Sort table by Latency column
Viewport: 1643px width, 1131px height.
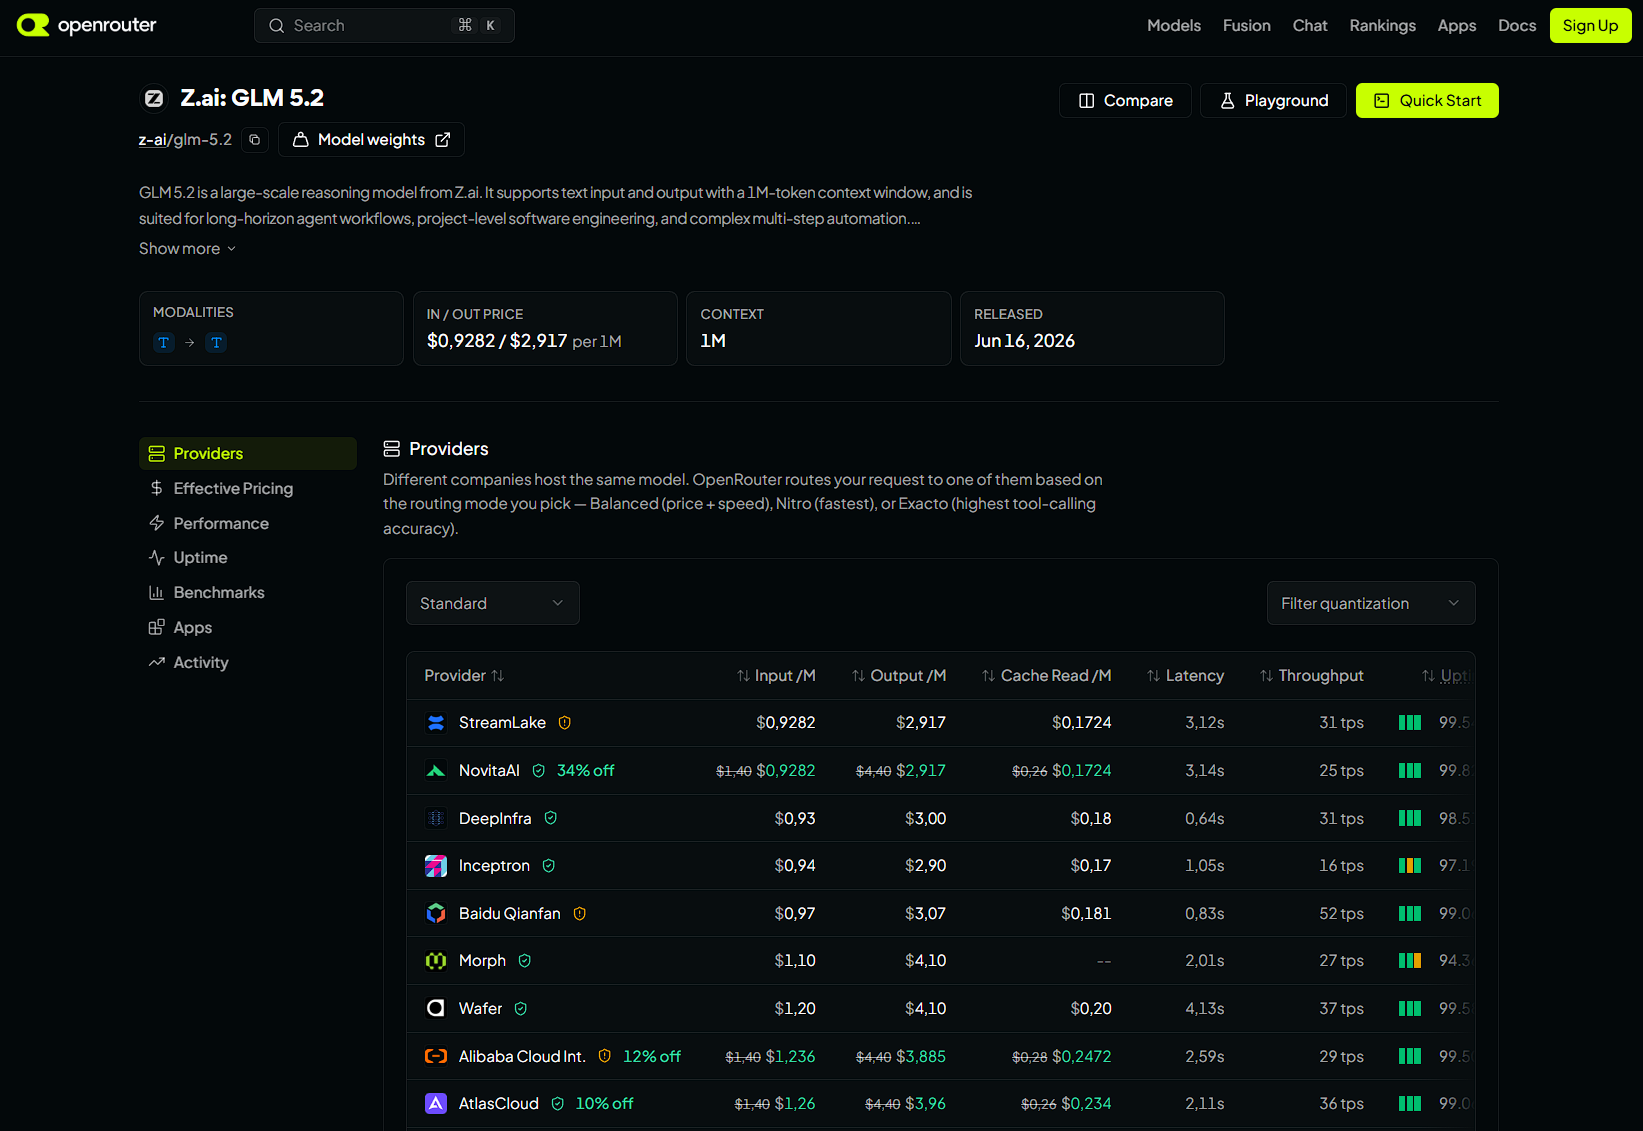click(1185, 676)
